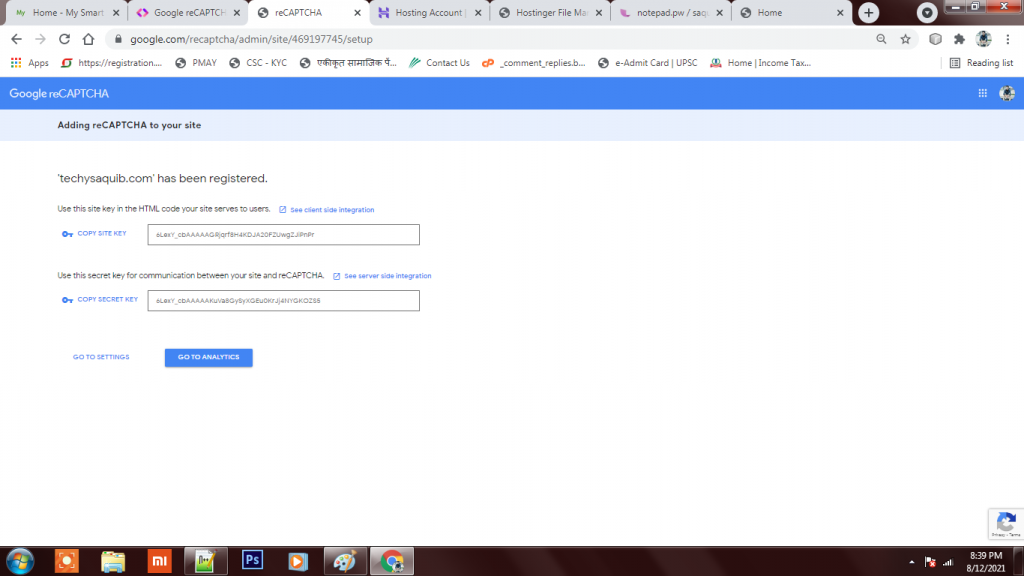Show hidden system tray icons
The width and height of the screenshot is (1024, 576).
pyautogui.click(x=912, y=562)
